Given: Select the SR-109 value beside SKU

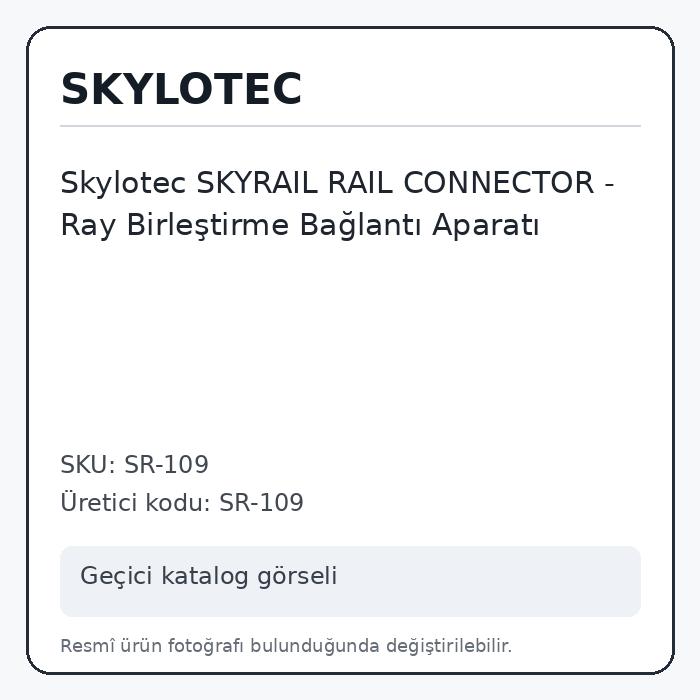Looking at the screenshot, I should (x=166, y=464).
